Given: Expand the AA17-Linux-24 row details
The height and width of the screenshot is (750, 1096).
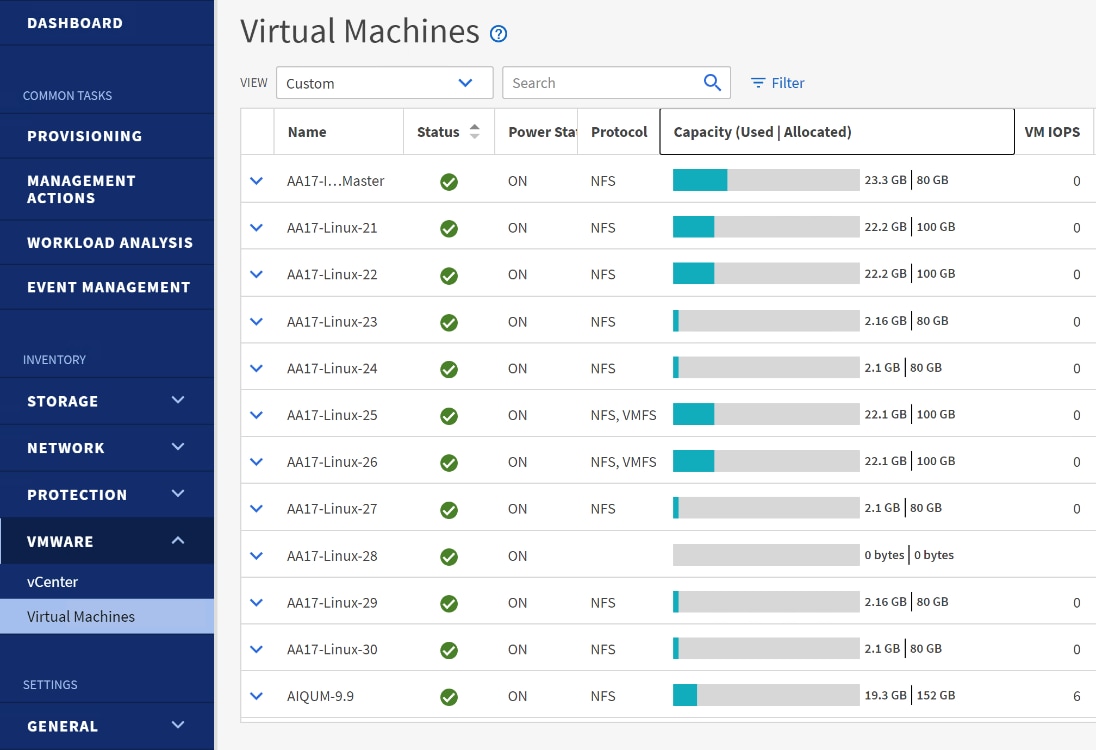Looking at the screenshot, I should coord(257,368).
